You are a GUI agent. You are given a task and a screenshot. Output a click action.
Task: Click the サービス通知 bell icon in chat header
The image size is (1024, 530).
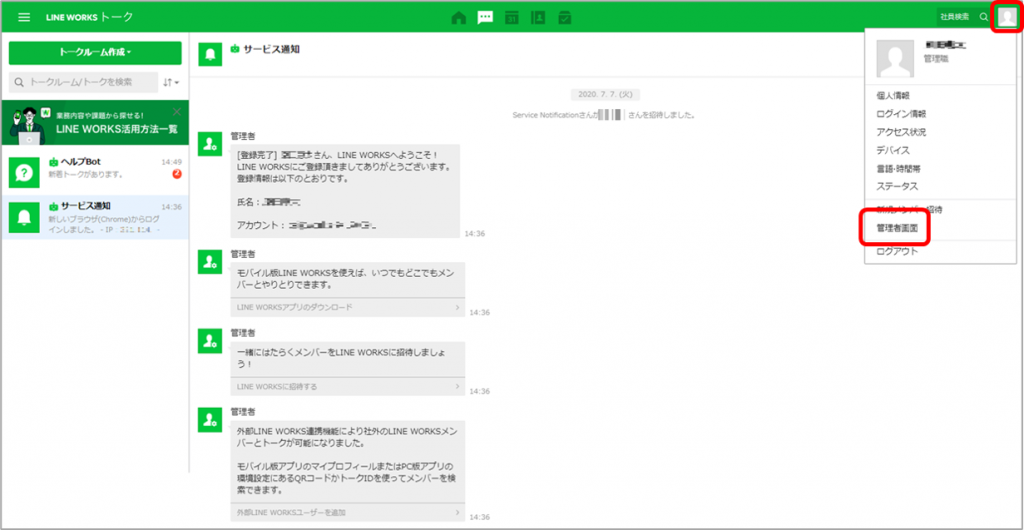[210, 55]
